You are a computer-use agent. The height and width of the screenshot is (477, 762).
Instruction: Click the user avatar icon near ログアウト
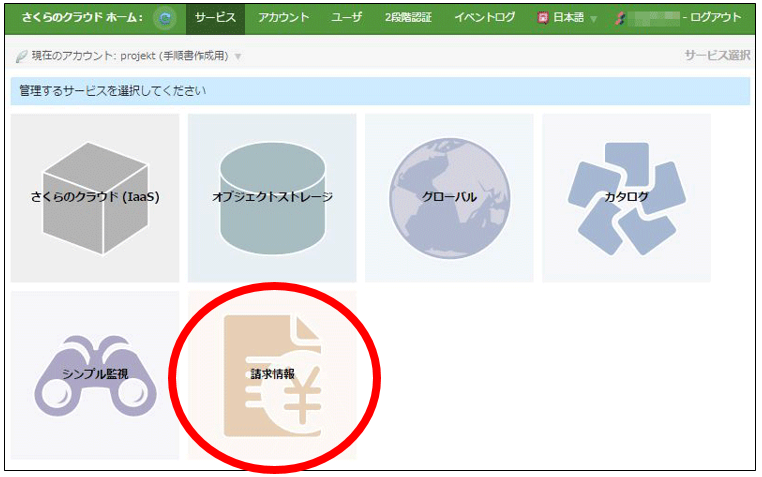(x=619, y=18)
